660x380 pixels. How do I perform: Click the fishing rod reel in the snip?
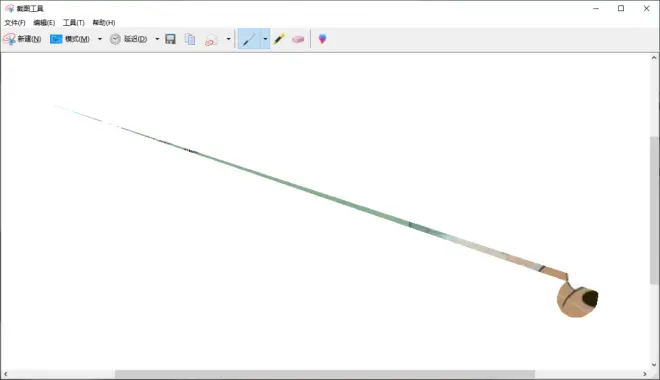[577, 298]
